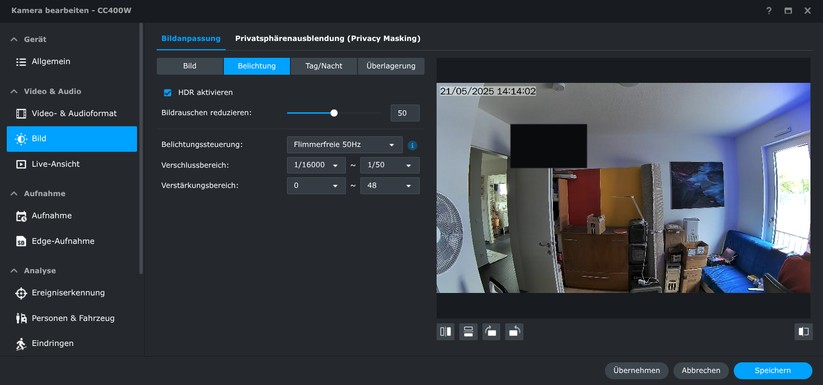The width and height of the screenshot is (823, 385).
Task: Click the horizontal flip icon under preview
Action: pos(445,331)
